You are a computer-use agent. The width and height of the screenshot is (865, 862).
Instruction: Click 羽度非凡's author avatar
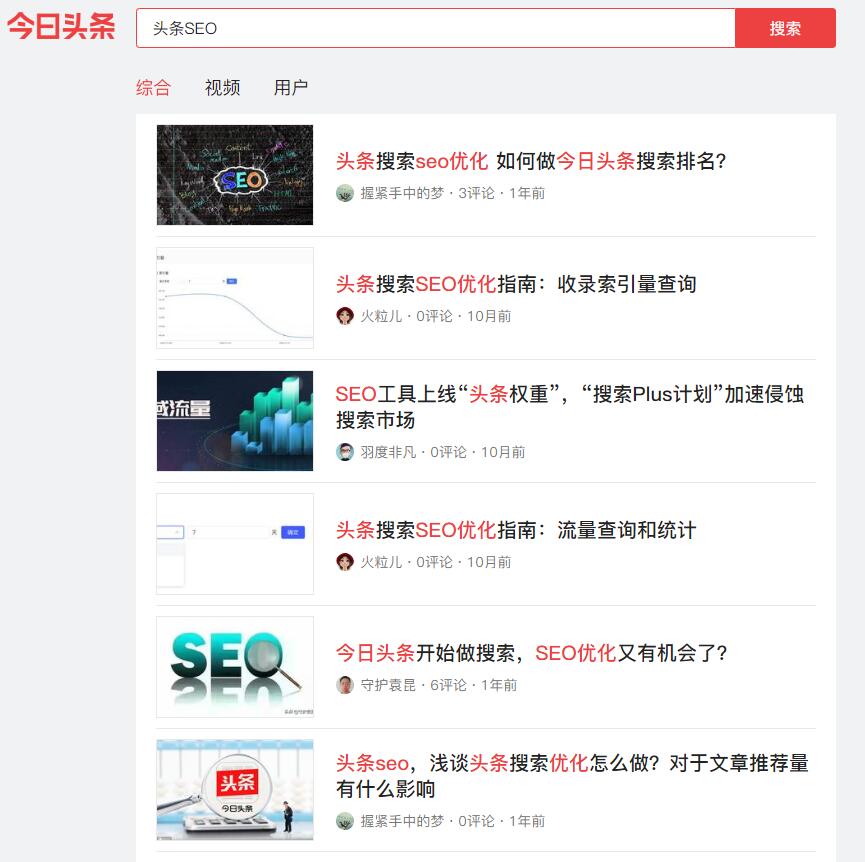[x=344, y=452]
